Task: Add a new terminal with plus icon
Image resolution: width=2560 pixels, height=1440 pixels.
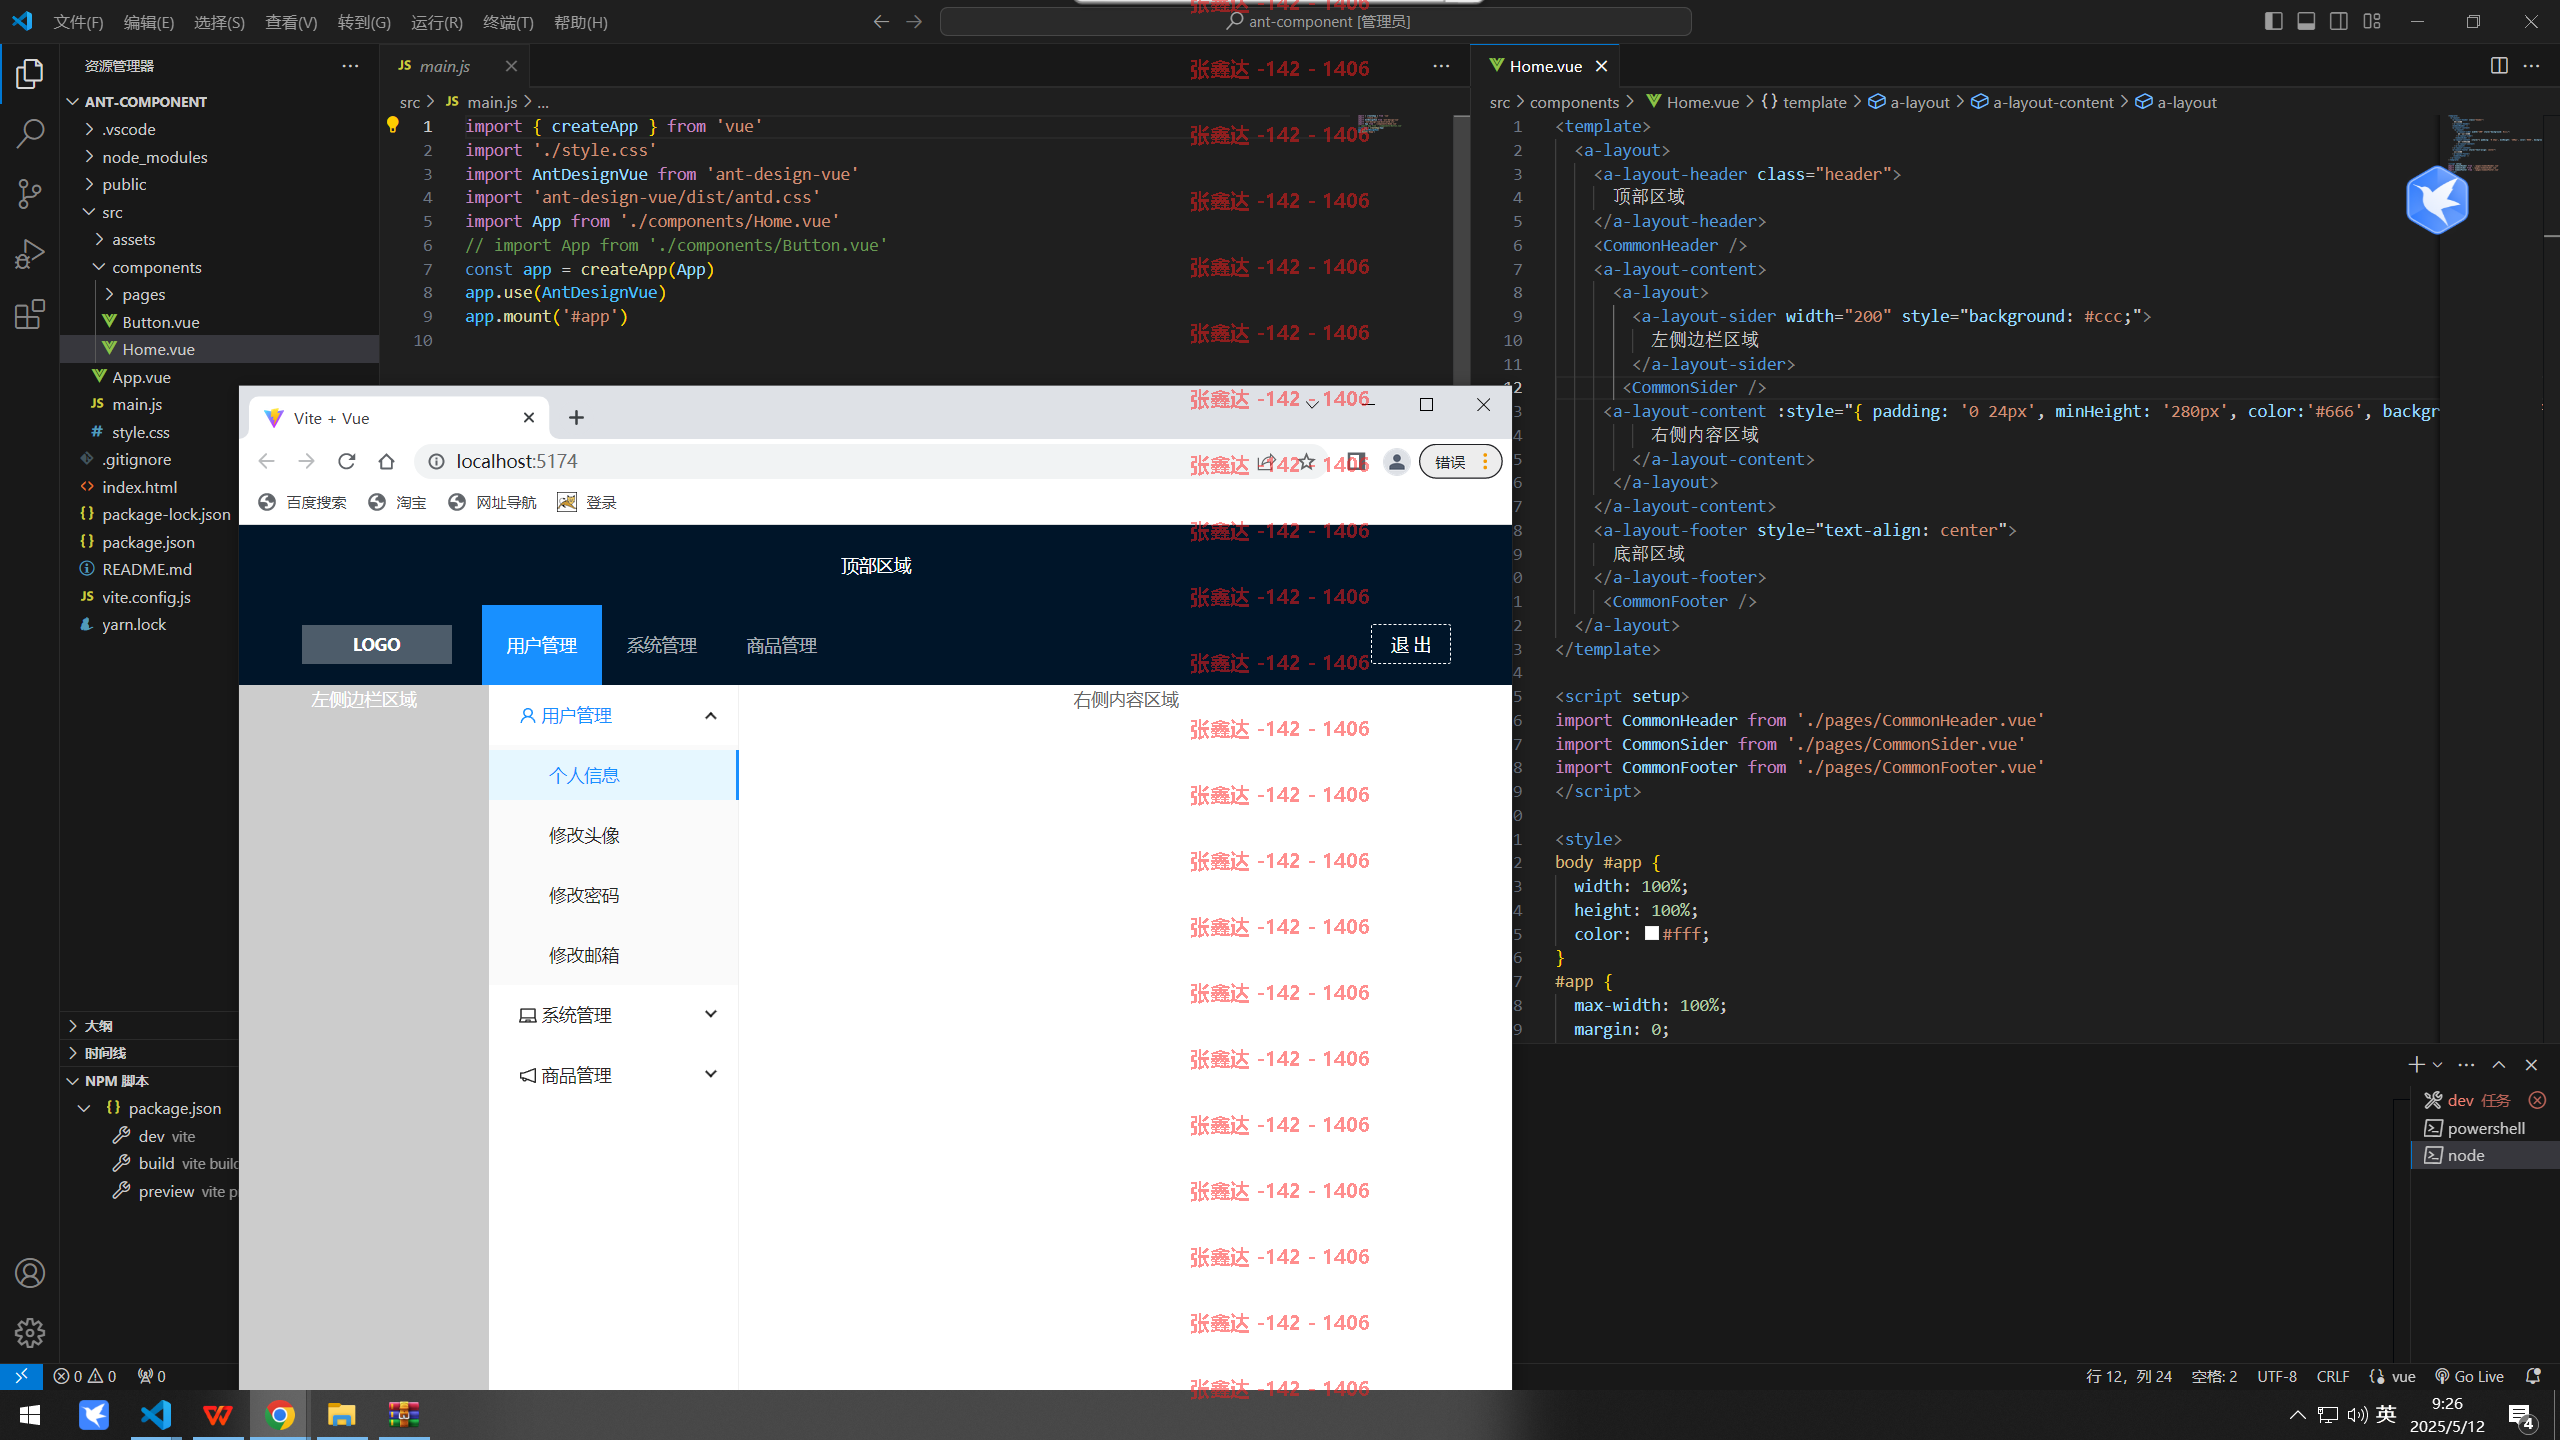Action: [x=2416, y=1065]
